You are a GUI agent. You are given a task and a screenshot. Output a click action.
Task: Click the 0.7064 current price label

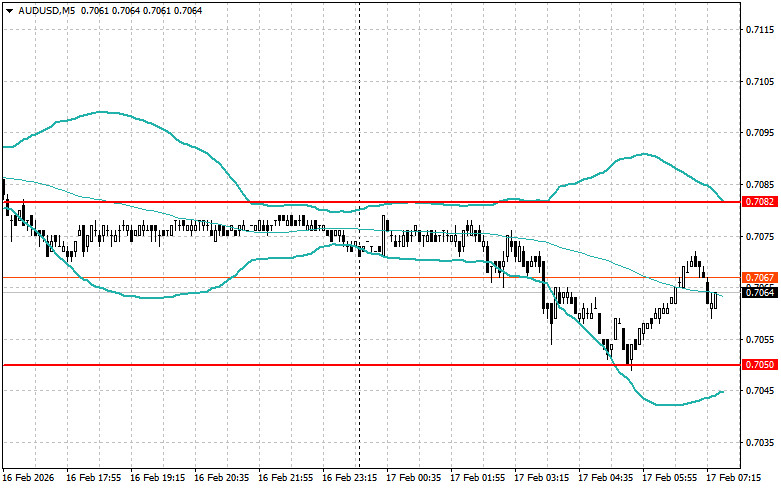760,292
